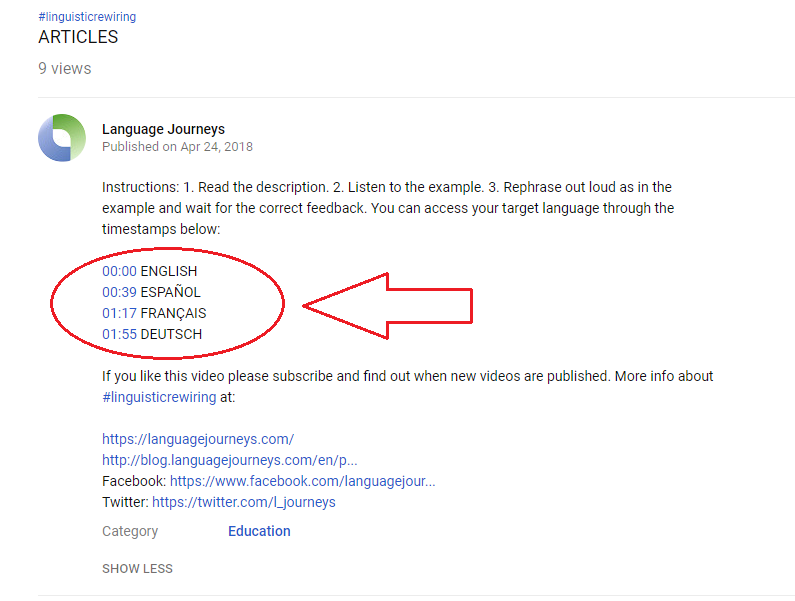This screenshot has height=601, width=795.
Task: Select the Category label
Action: click(x=130, y=531)
